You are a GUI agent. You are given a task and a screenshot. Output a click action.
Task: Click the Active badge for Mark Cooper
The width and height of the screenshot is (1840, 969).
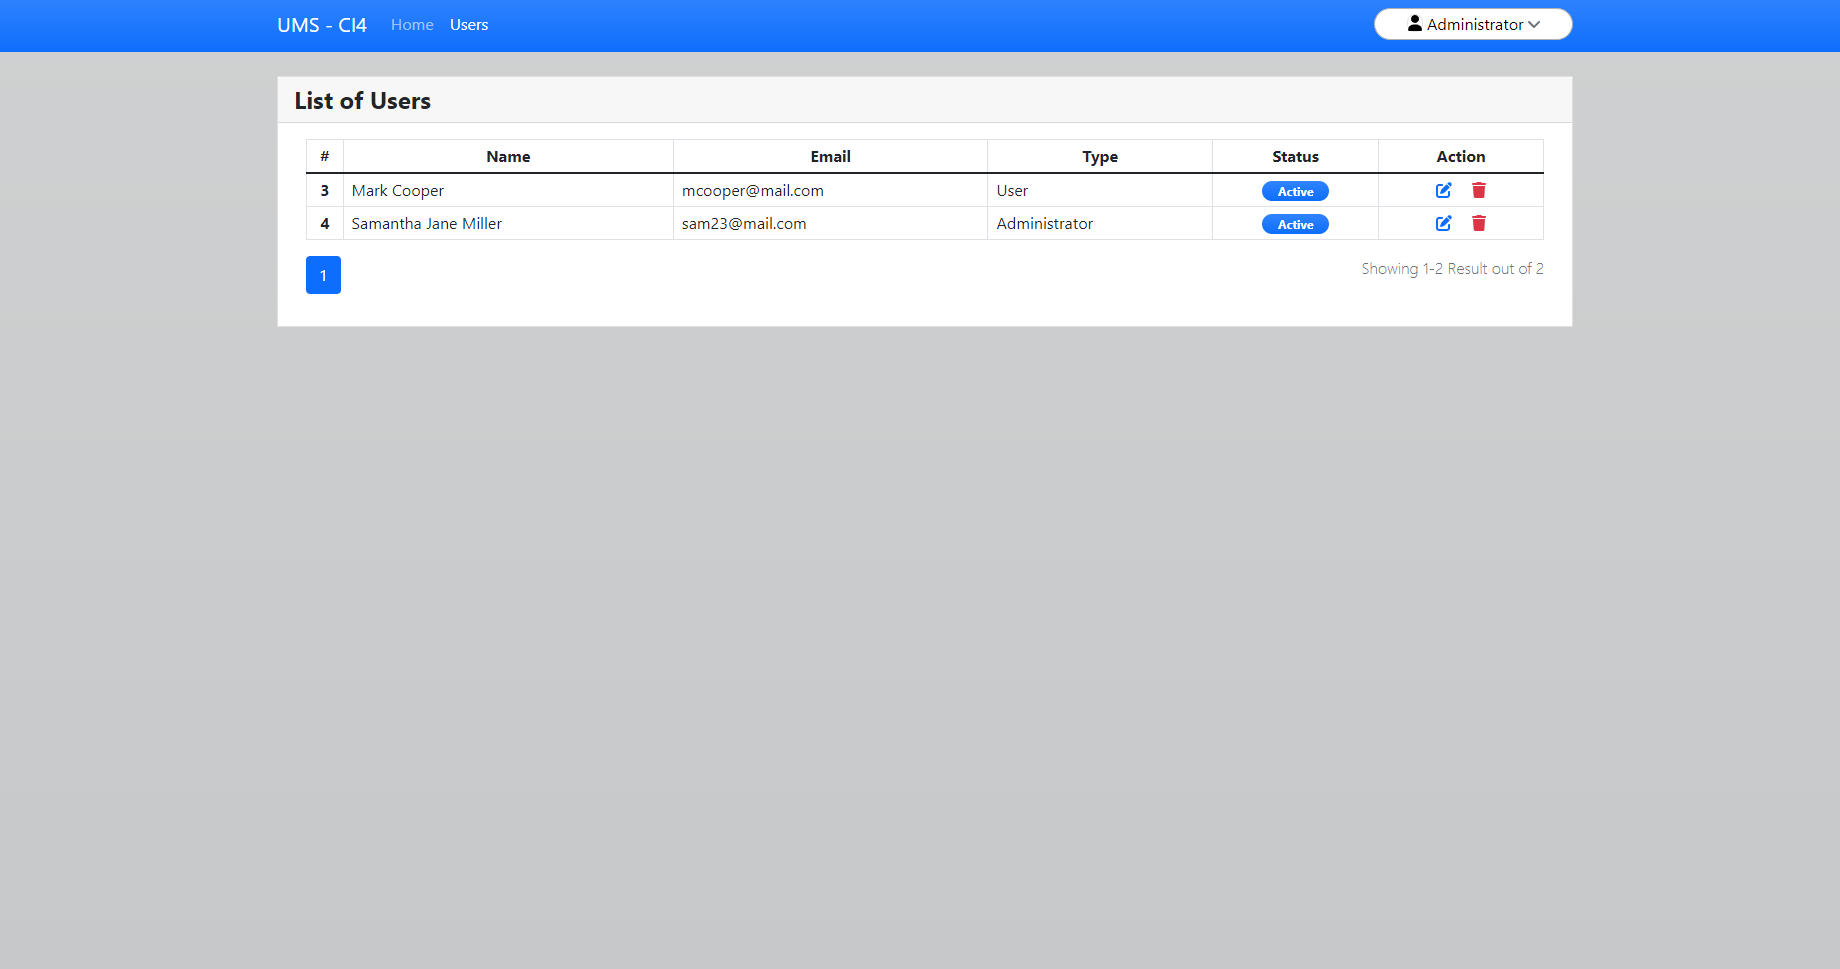[x=1295, y=191]
